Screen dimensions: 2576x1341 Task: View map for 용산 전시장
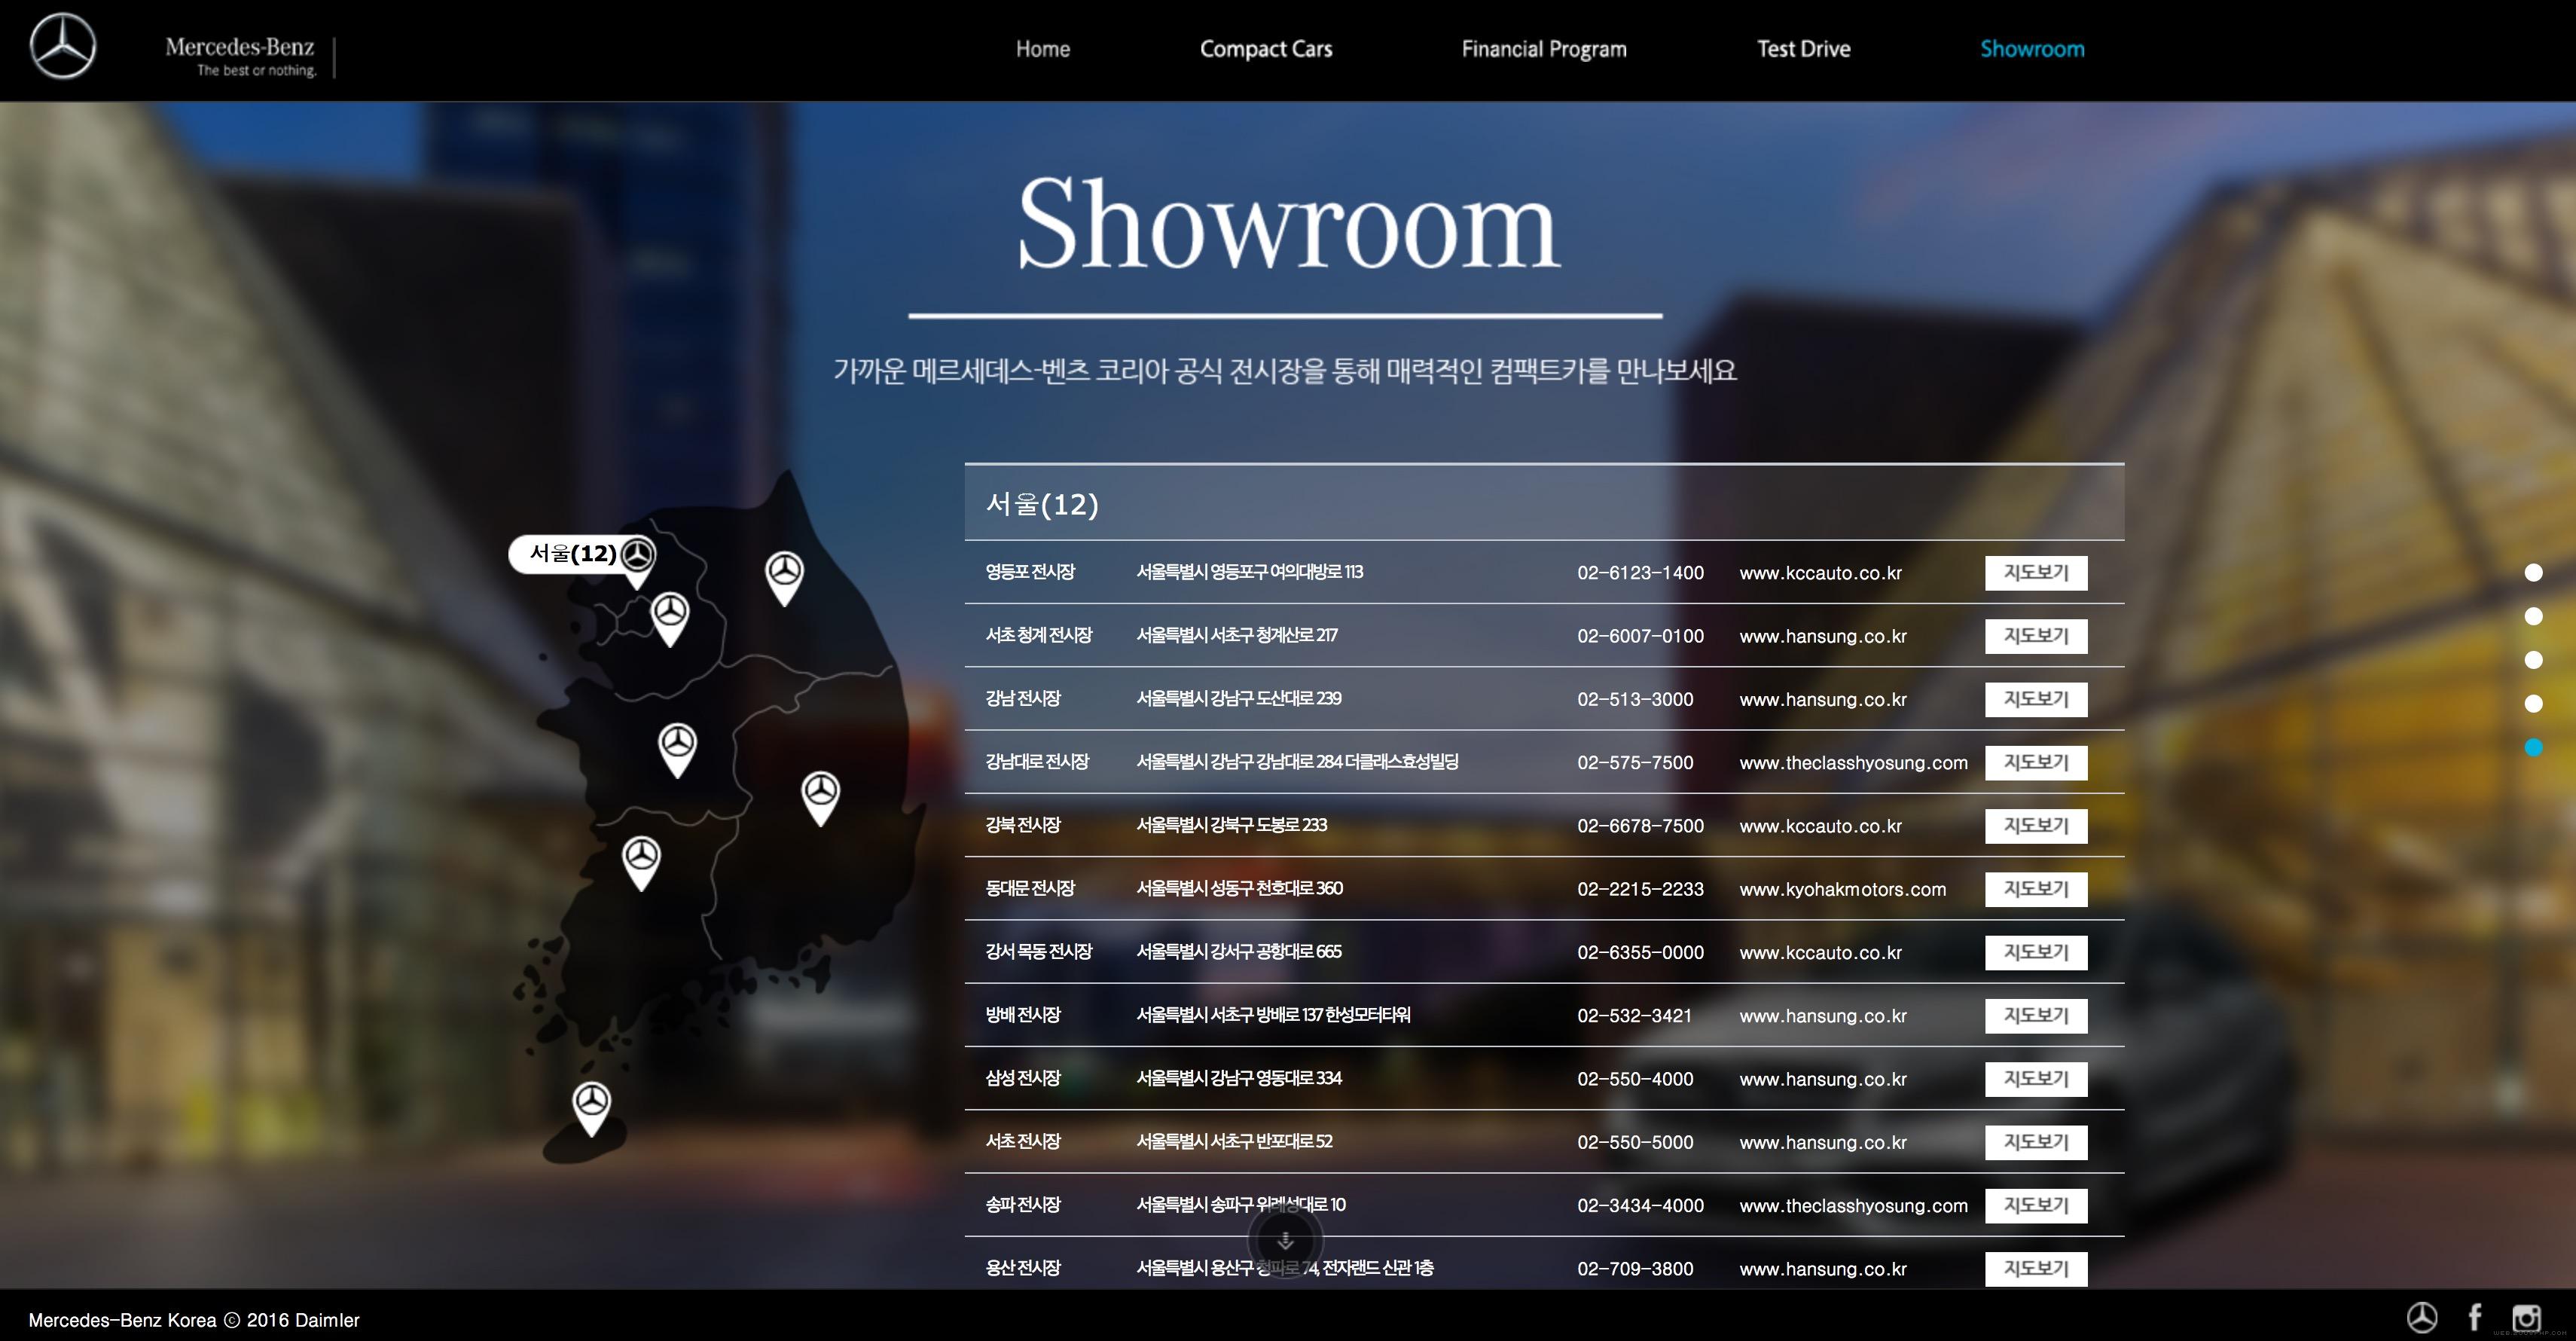coord(2036,1268)
